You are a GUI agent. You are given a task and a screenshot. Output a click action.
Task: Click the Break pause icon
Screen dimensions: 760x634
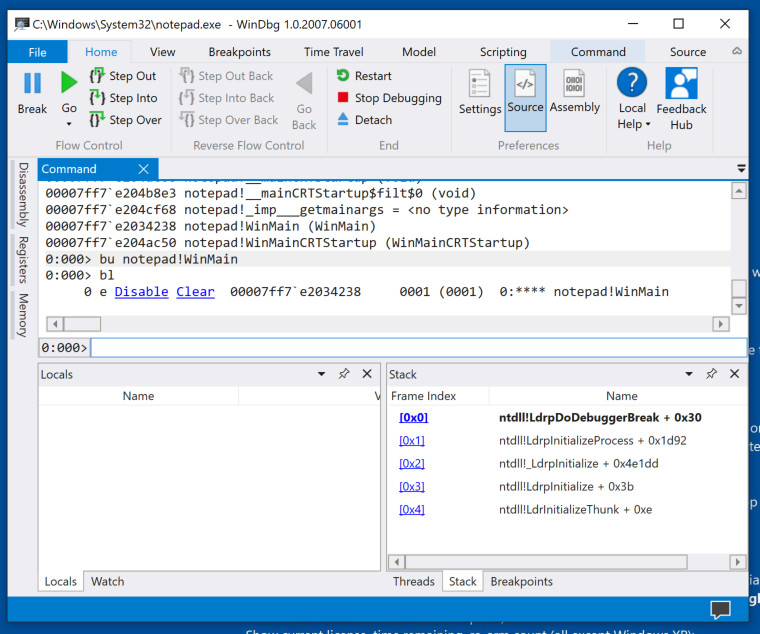[x=32, y=84]
